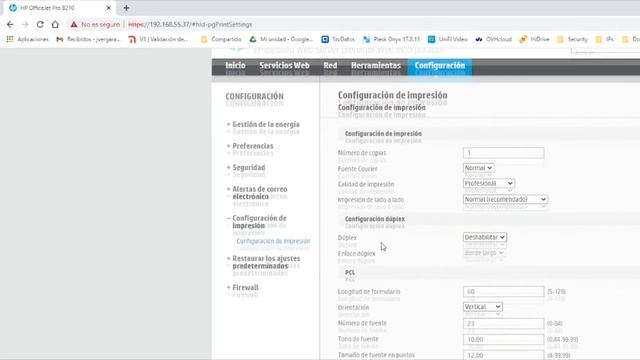Select the Configuración tab
The width and height of the screenshot is (640, 360).
(440, 66)
